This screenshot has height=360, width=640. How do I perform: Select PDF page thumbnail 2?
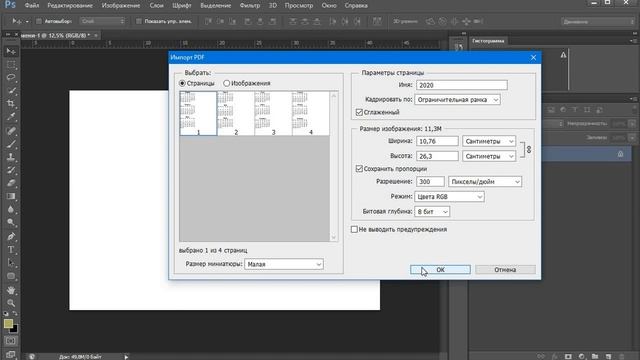click(x=236, y=113)
